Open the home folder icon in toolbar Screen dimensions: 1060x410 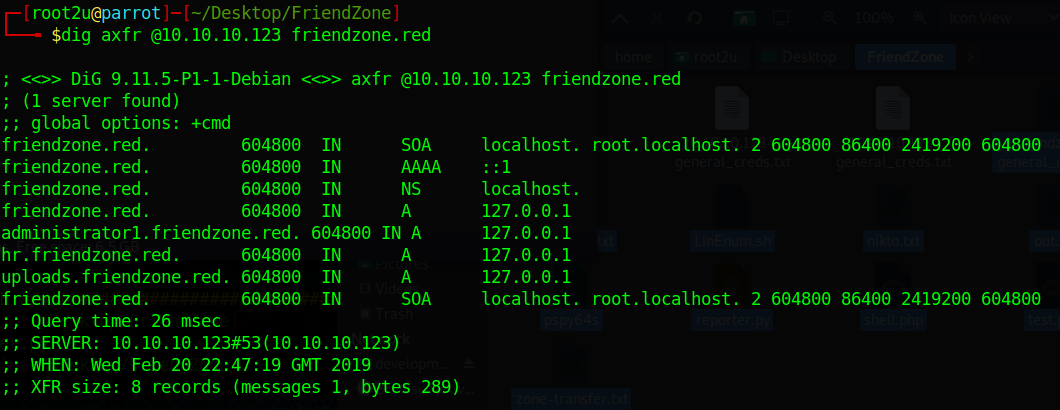744,18
